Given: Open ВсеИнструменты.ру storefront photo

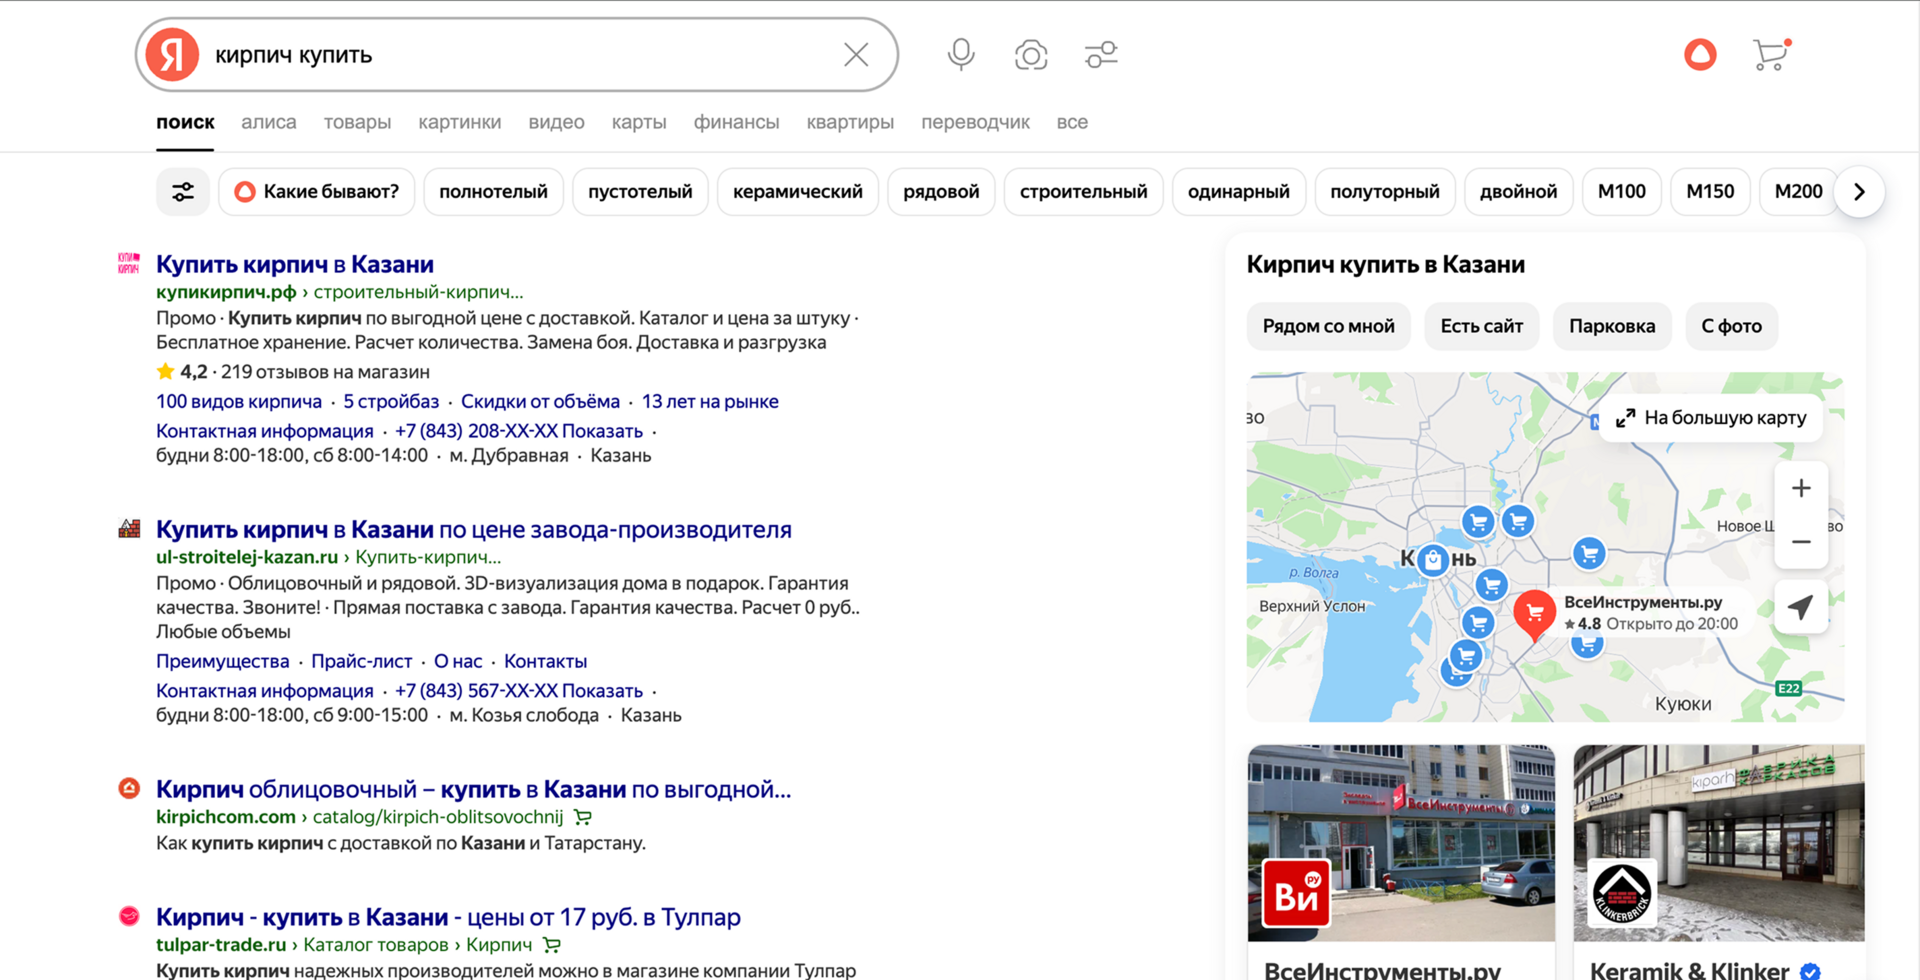Looking at the screenshot, I should [x=1401, y=843].
